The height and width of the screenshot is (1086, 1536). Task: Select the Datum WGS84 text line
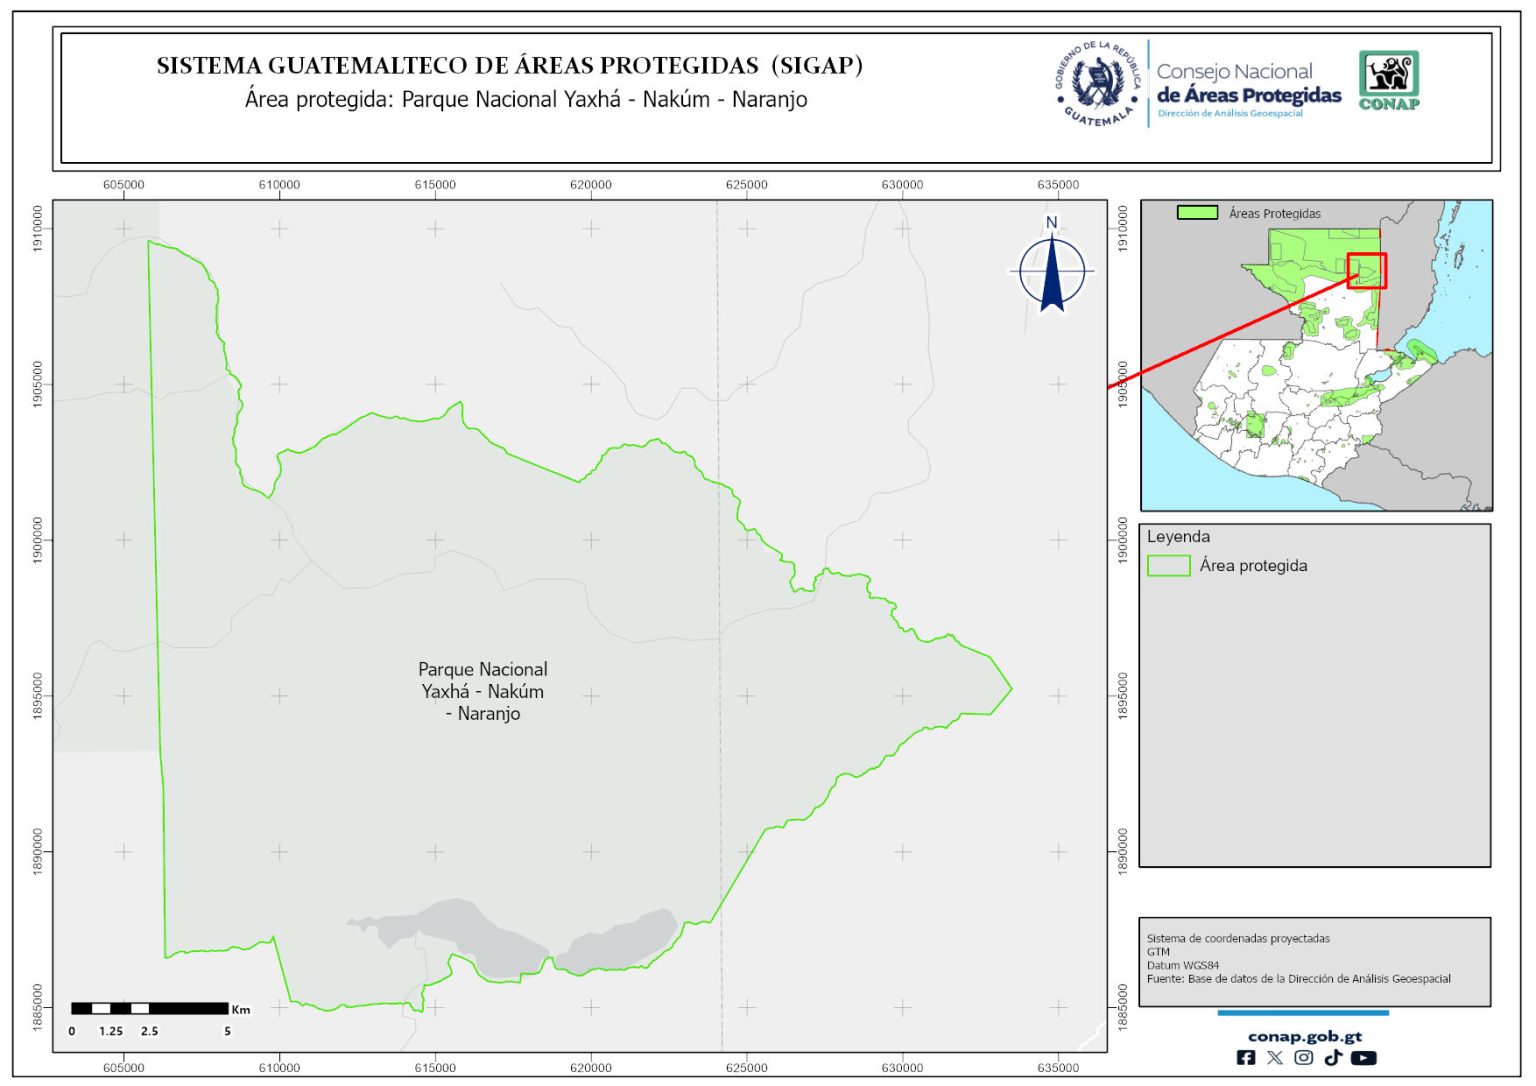[1183, 966]
